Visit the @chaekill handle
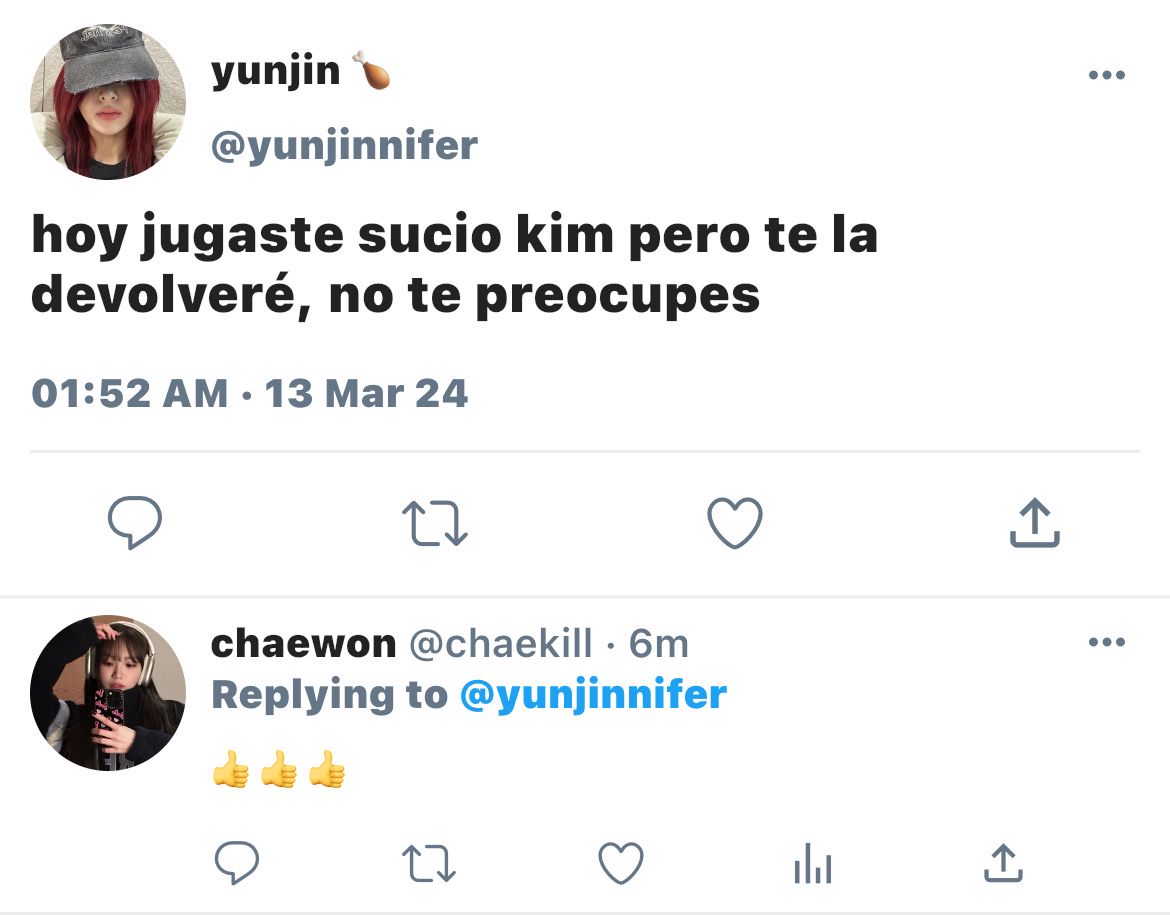The image size is (1170, 915). coord(501,643)
